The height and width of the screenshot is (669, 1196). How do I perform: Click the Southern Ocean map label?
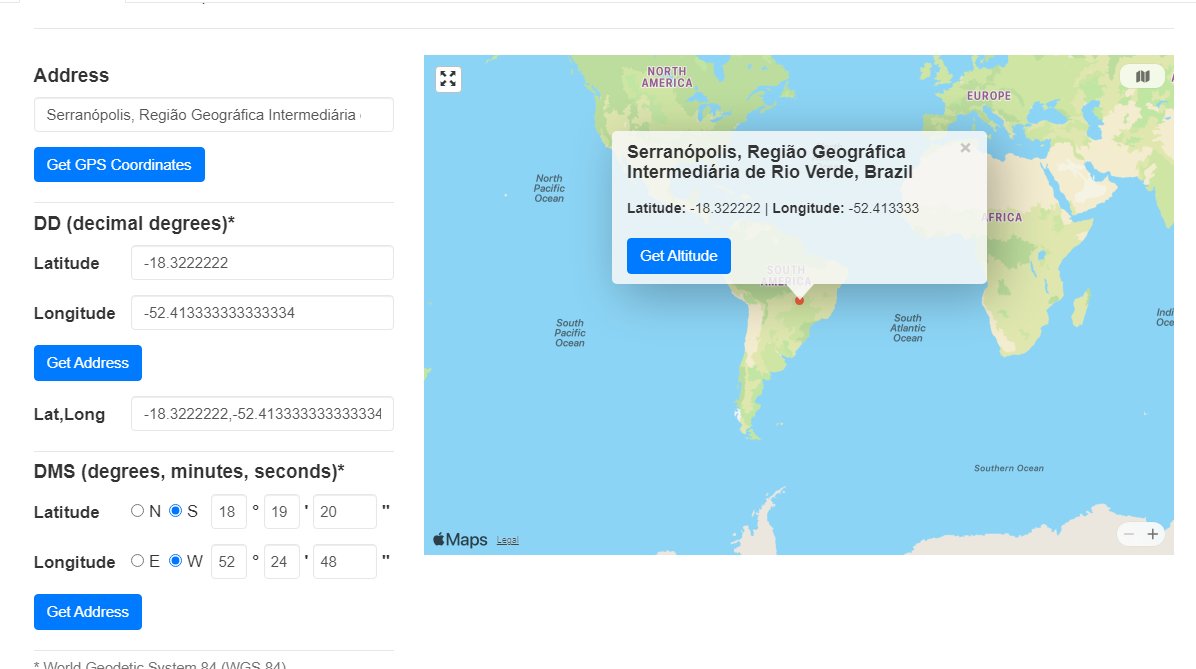tap(1008, 468)
